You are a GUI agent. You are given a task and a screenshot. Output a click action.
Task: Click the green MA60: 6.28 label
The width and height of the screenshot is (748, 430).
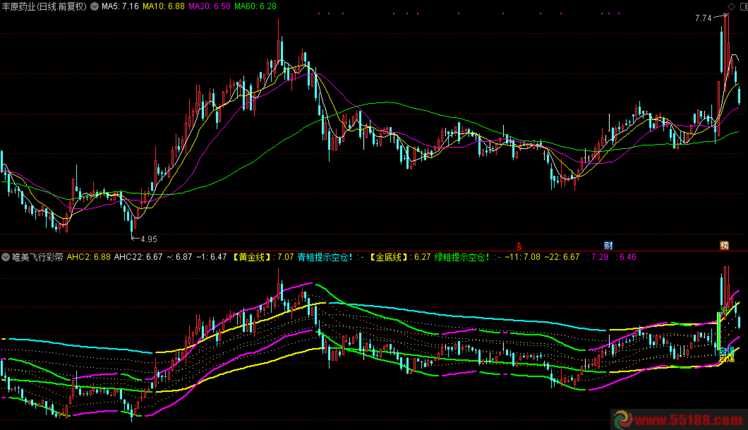255,7
